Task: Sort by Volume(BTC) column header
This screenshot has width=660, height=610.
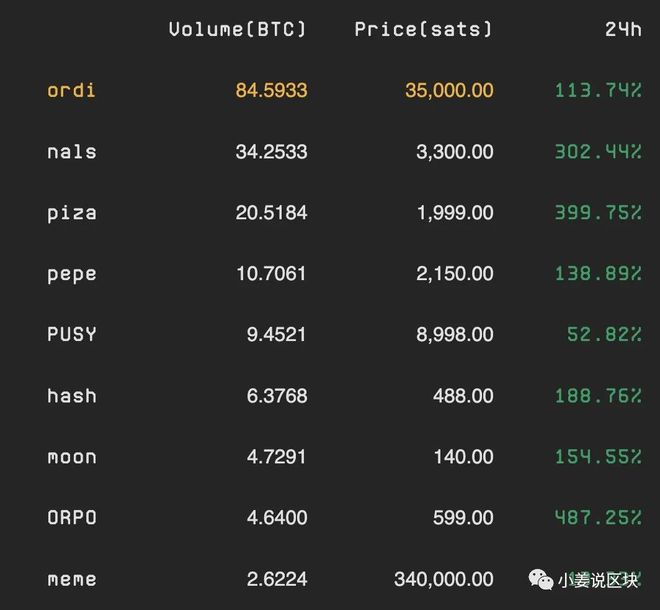Action: 237,29
